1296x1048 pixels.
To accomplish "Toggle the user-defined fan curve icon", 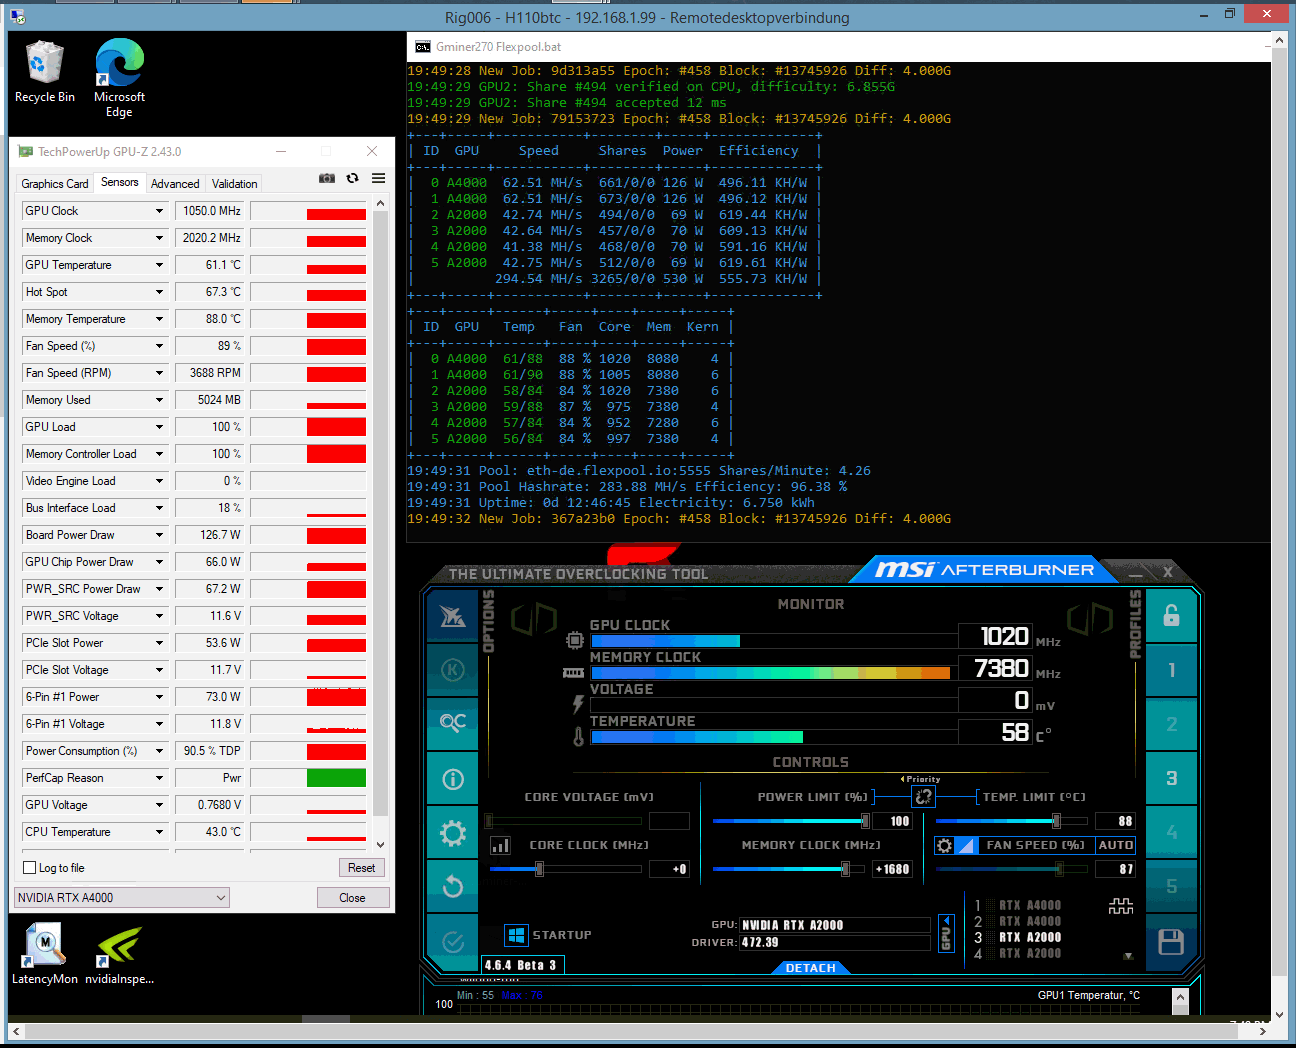I will pyautogui.click(x=966, y=846).
